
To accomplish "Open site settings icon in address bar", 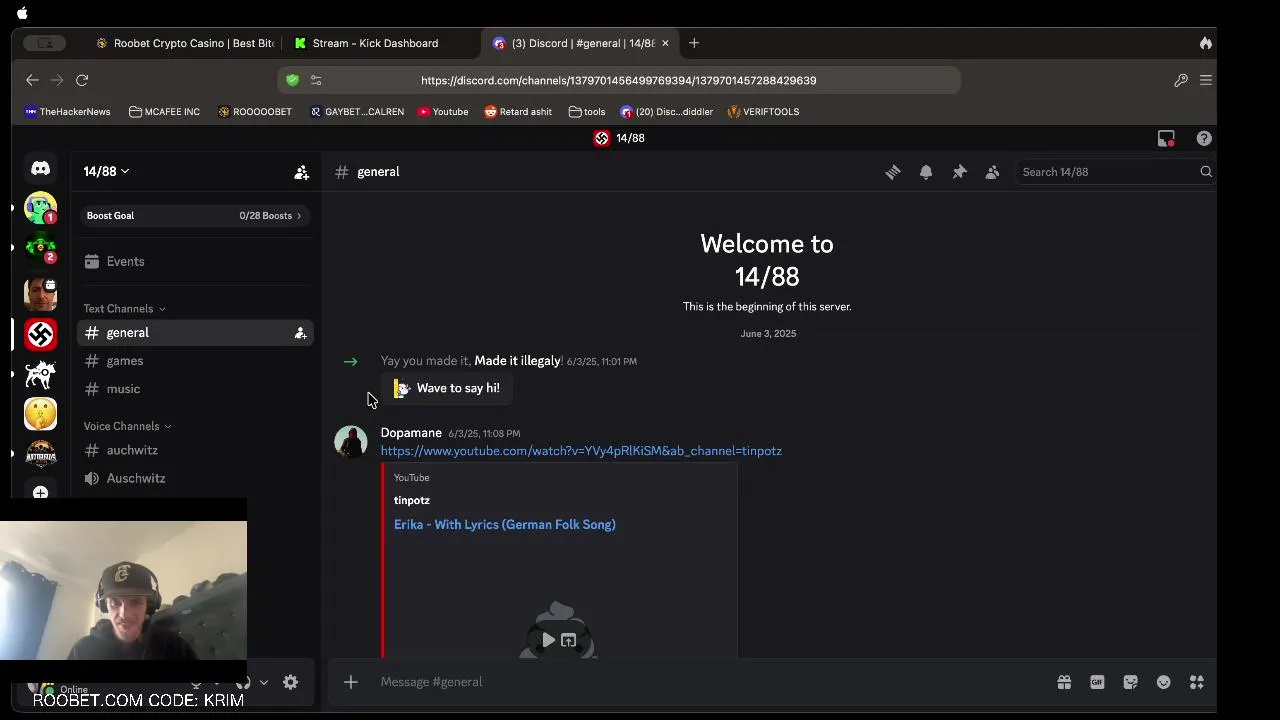I will click(x=316, y=80).
